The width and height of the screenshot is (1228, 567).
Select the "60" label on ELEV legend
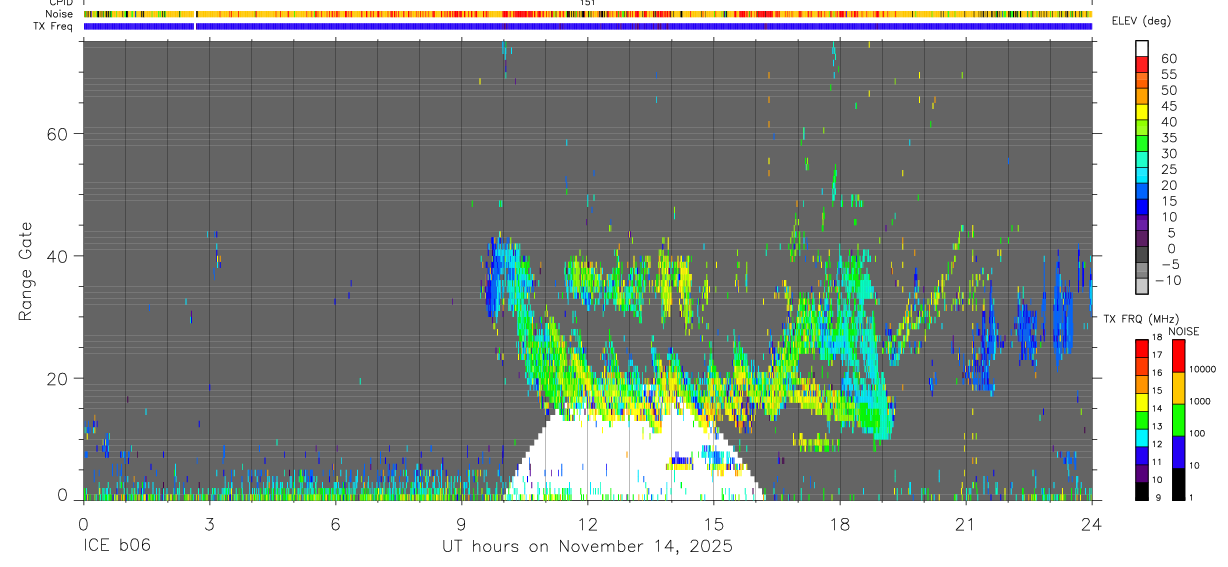point(1167,58)
